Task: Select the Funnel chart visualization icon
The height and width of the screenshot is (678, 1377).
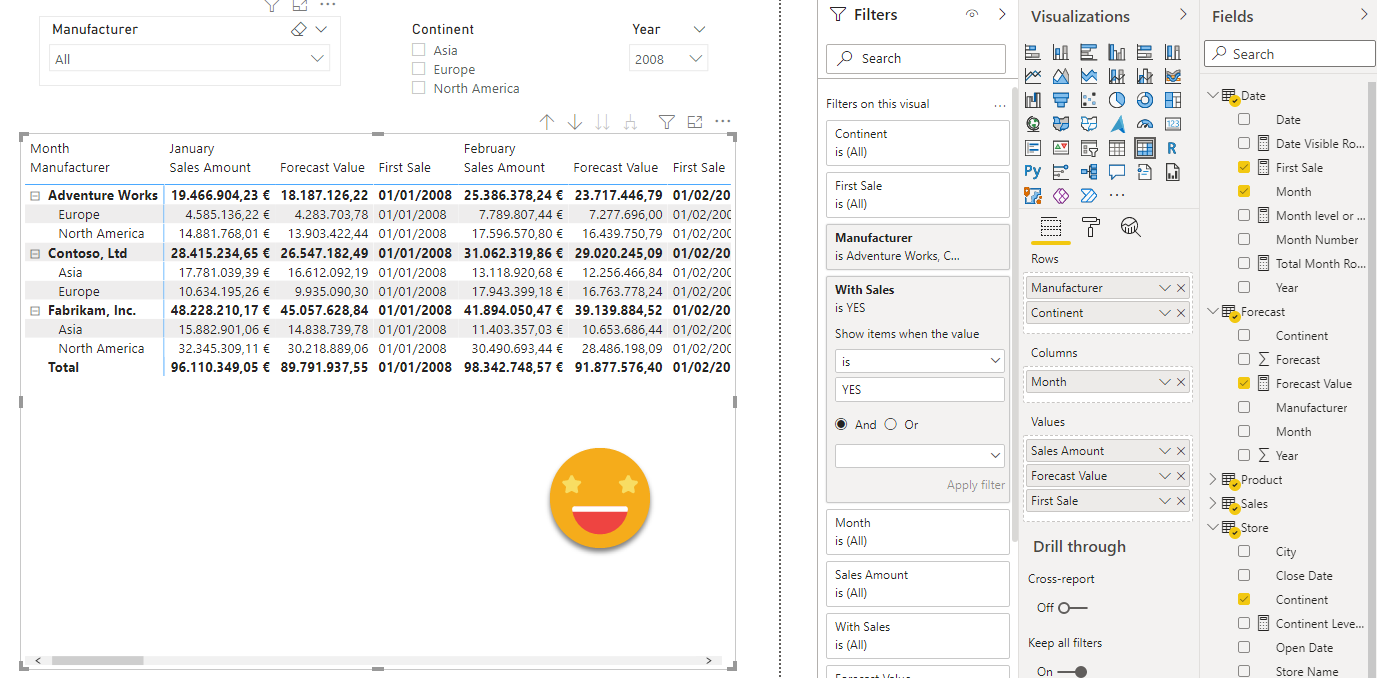Action: click(x=1061, y=100)
